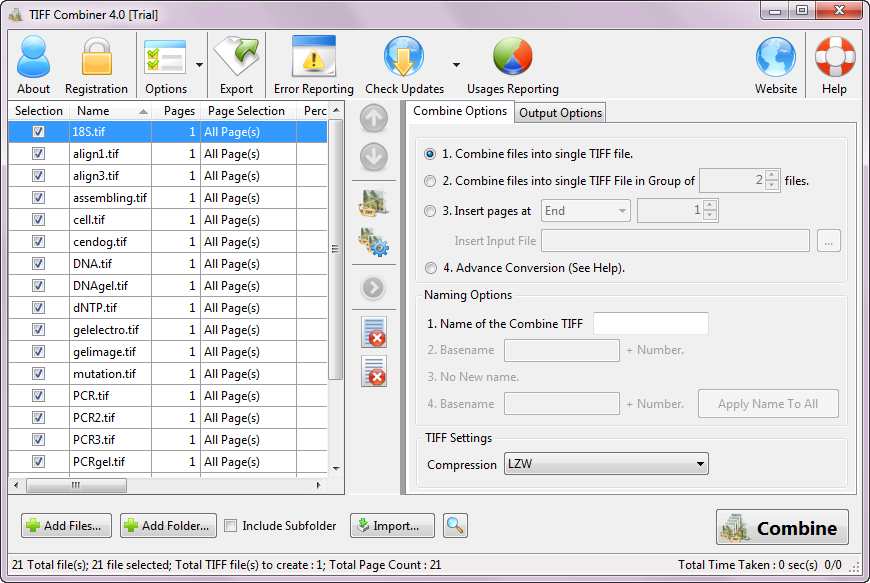This screenshot has height=583, width=870.
Task: Switch to the Combine Options tab
Action: click(x=460, y=111)
